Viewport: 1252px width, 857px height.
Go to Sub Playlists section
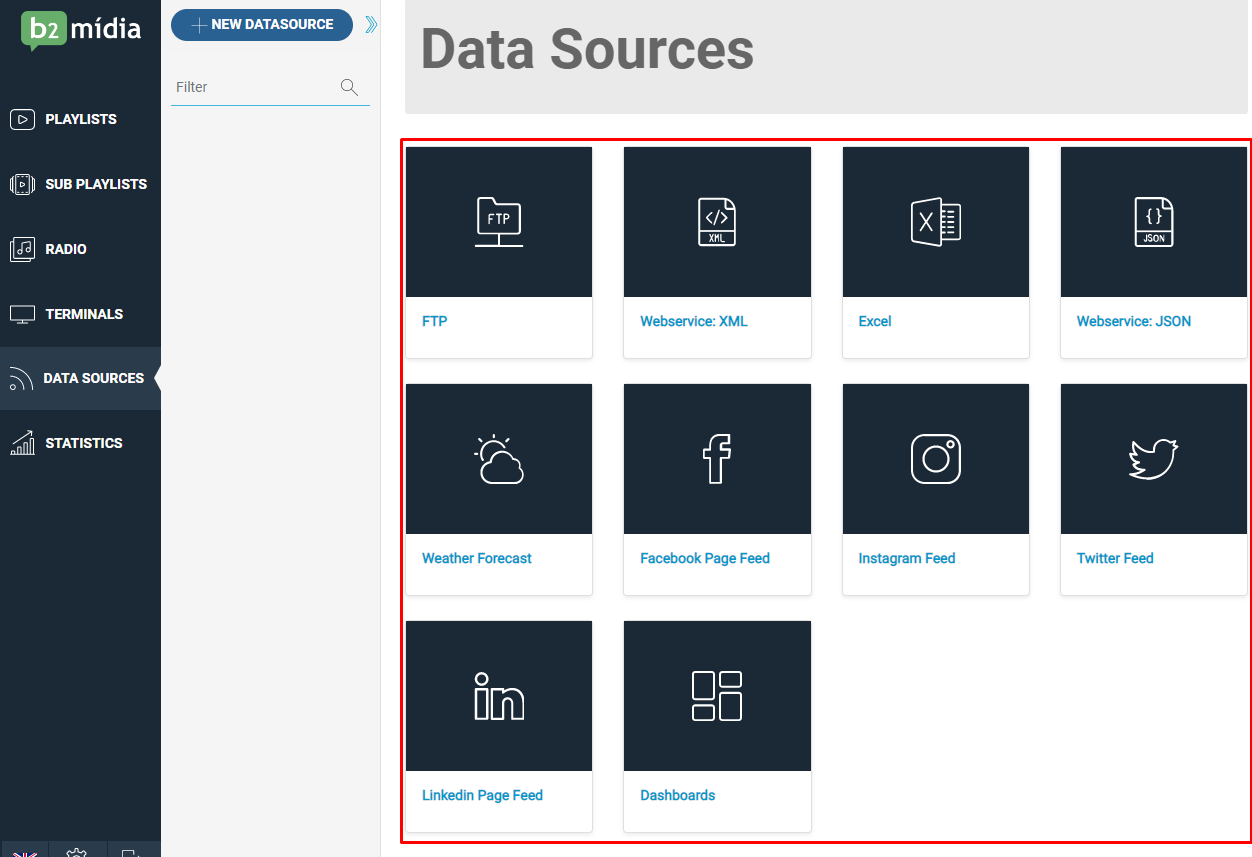(80, 184)
